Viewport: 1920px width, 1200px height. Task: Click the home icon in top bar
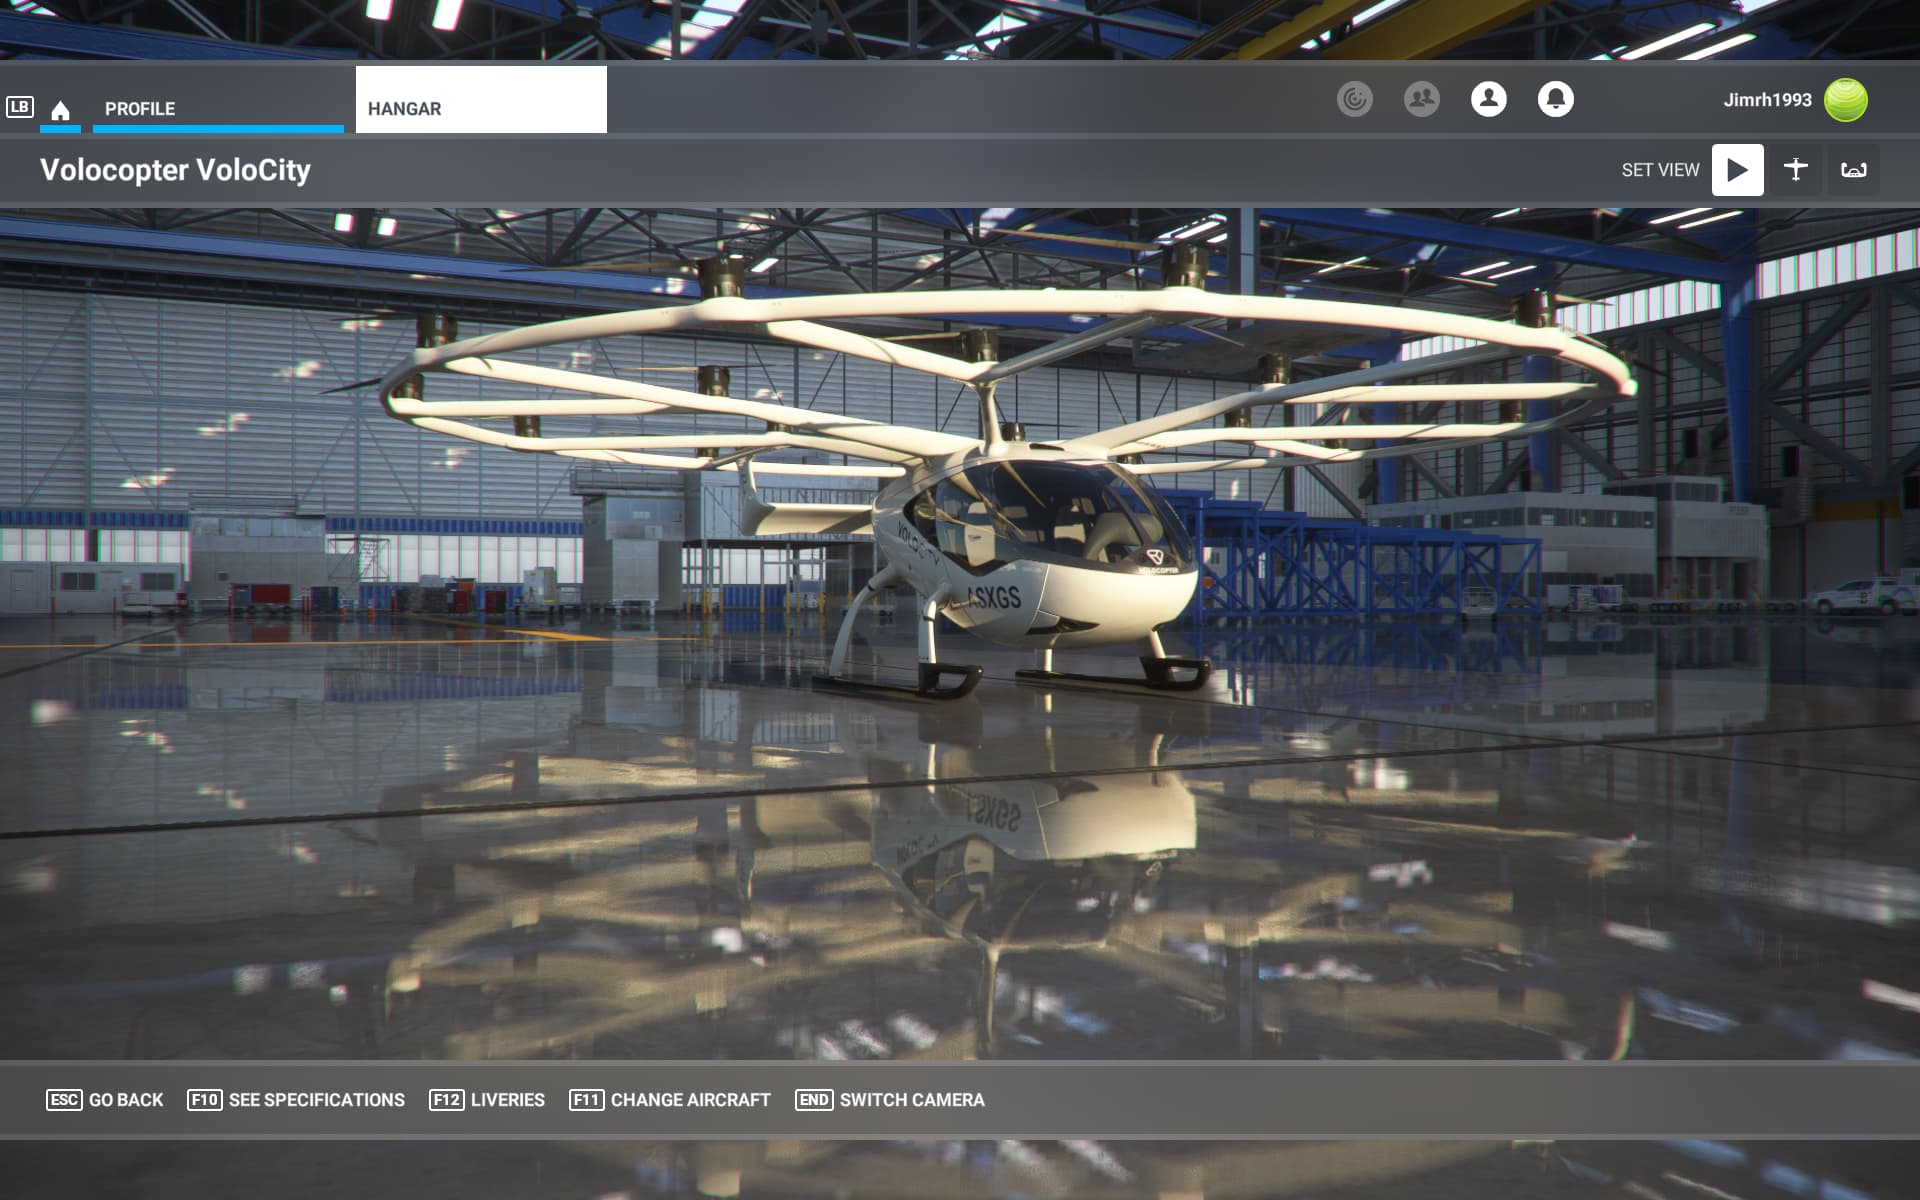click(60, 110)
